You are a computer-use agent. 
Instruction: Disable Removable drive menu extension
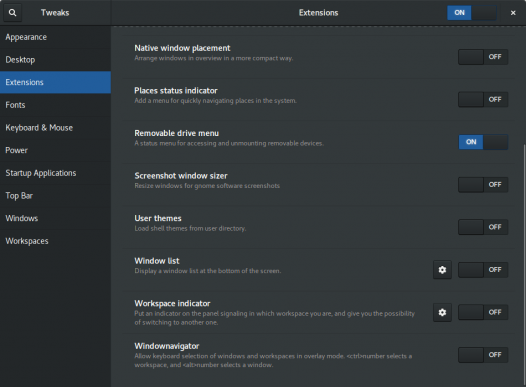[483, 142]
